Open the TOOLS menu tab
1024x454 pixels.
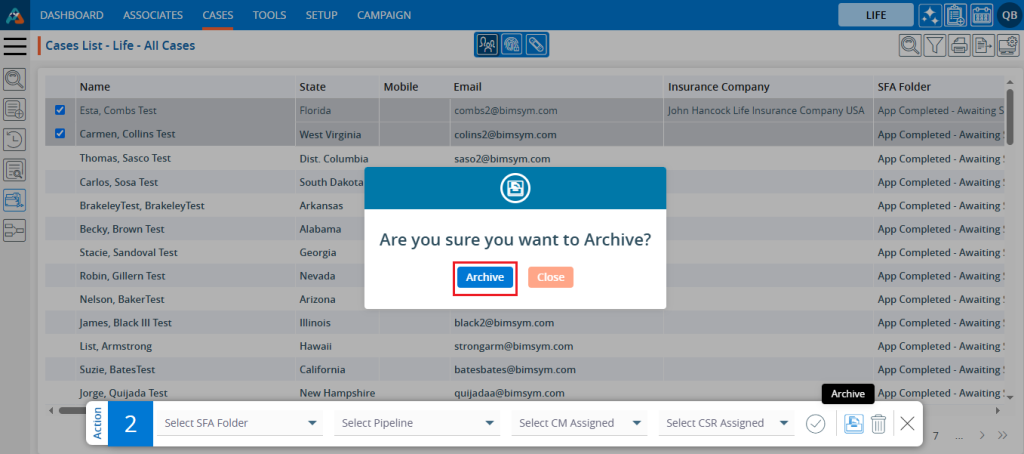coord(269,15)
